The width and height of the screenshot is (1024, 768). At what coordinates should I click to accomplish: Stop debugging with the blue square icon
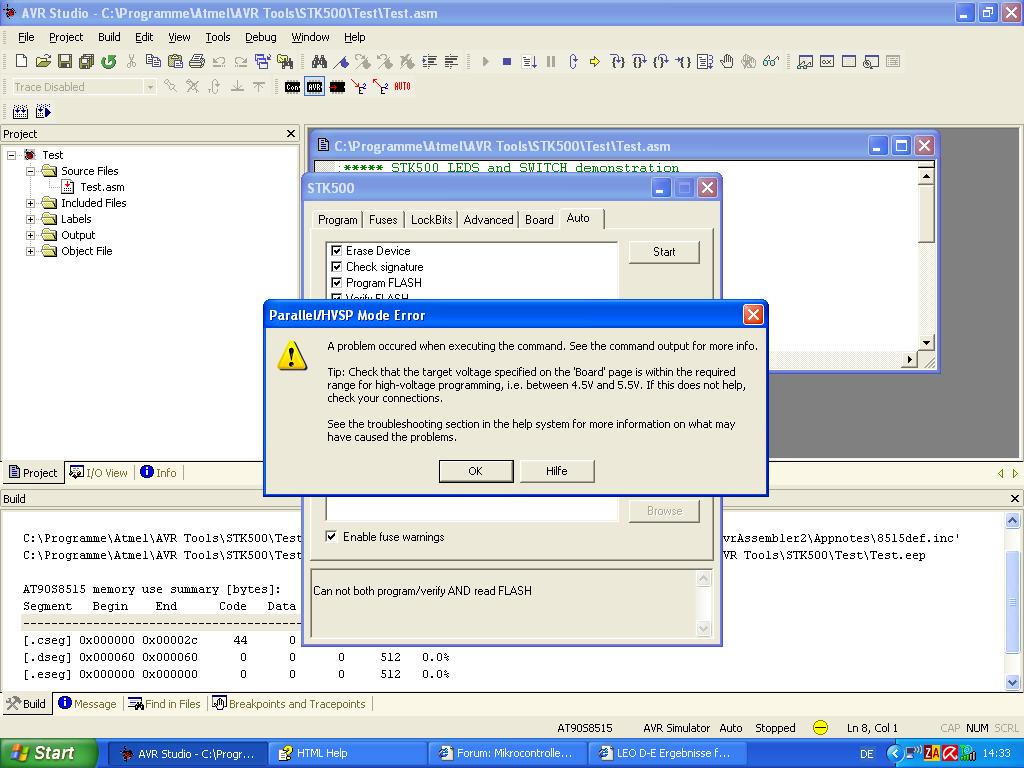(507, 61)
